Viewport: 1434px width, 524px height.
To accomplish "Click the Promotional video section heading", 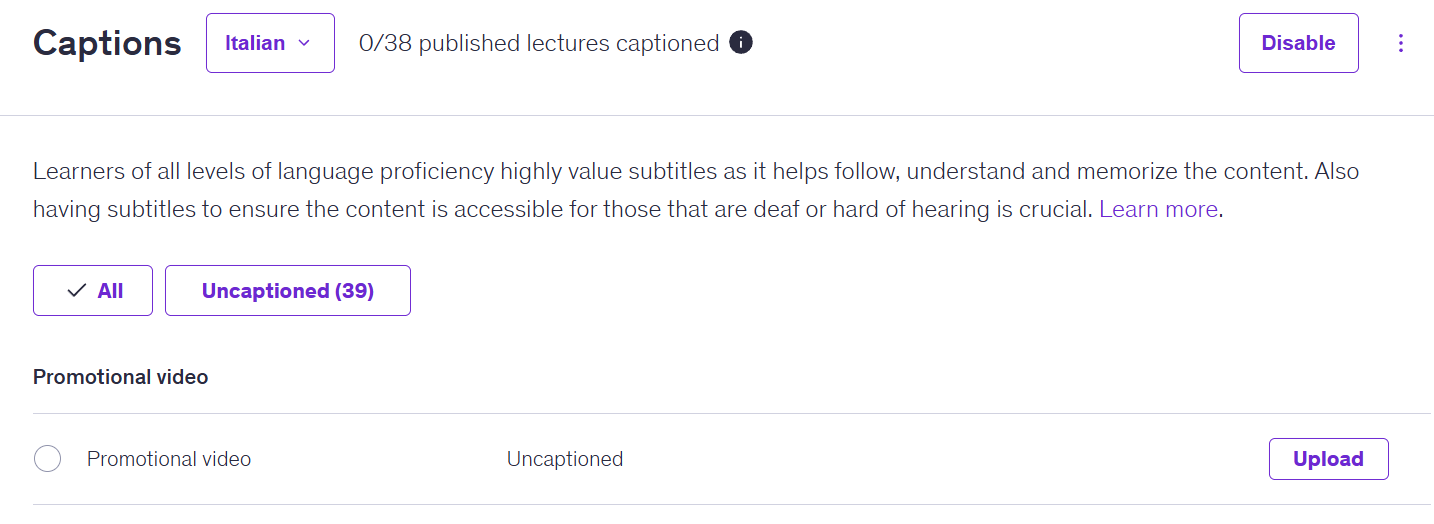I will click(x=121, y=377).
